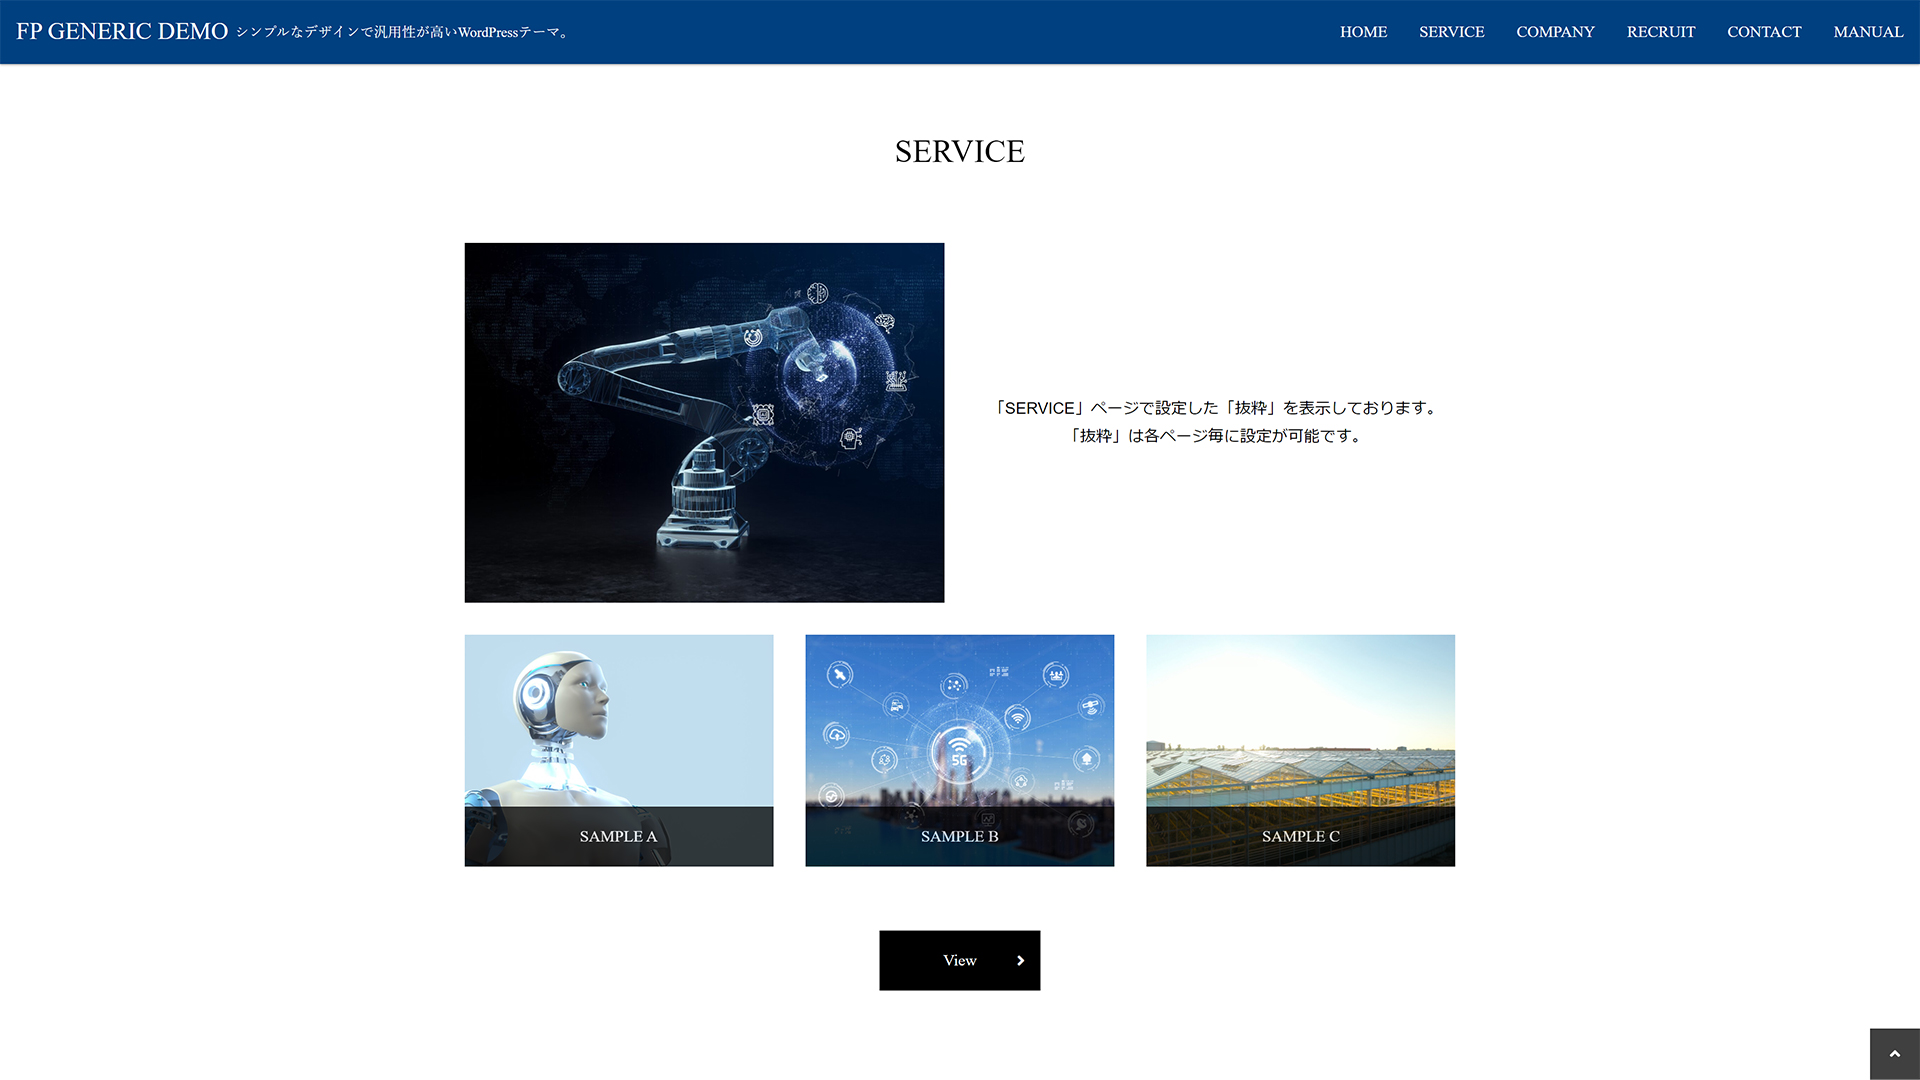This screenshot has width=1920, height=1080.
Task: Click the MANUAL navigation link
Action: click(1869, 32)
